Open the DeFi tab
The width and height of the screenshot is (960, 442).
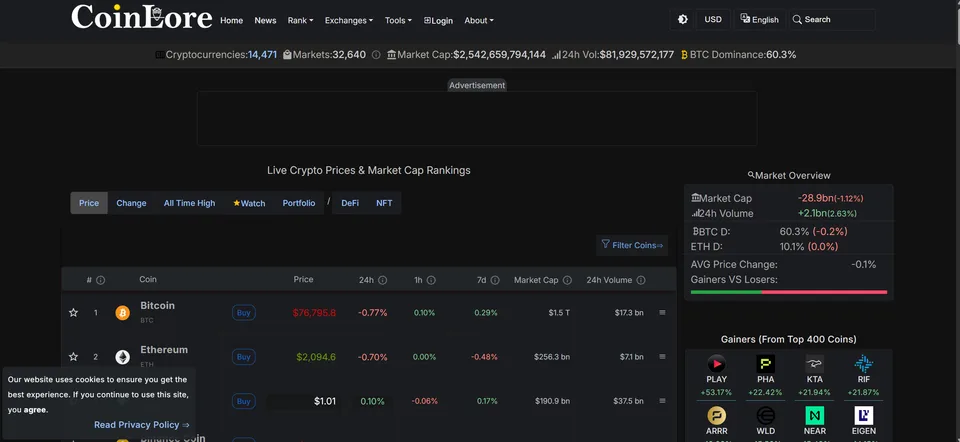(350, 203)
